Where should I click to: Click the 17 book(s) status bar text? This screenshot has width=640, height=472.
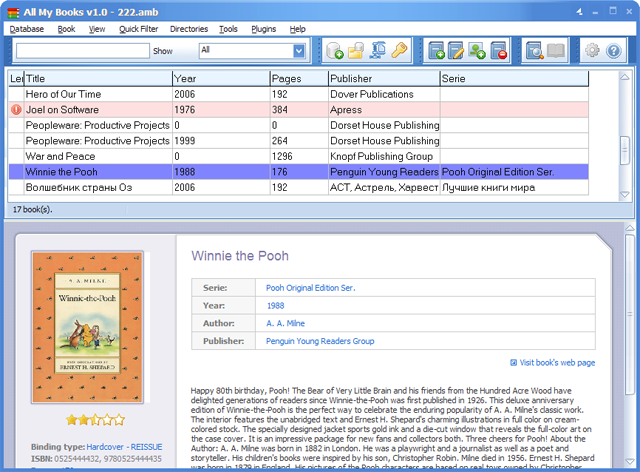[x=32, y=209]
